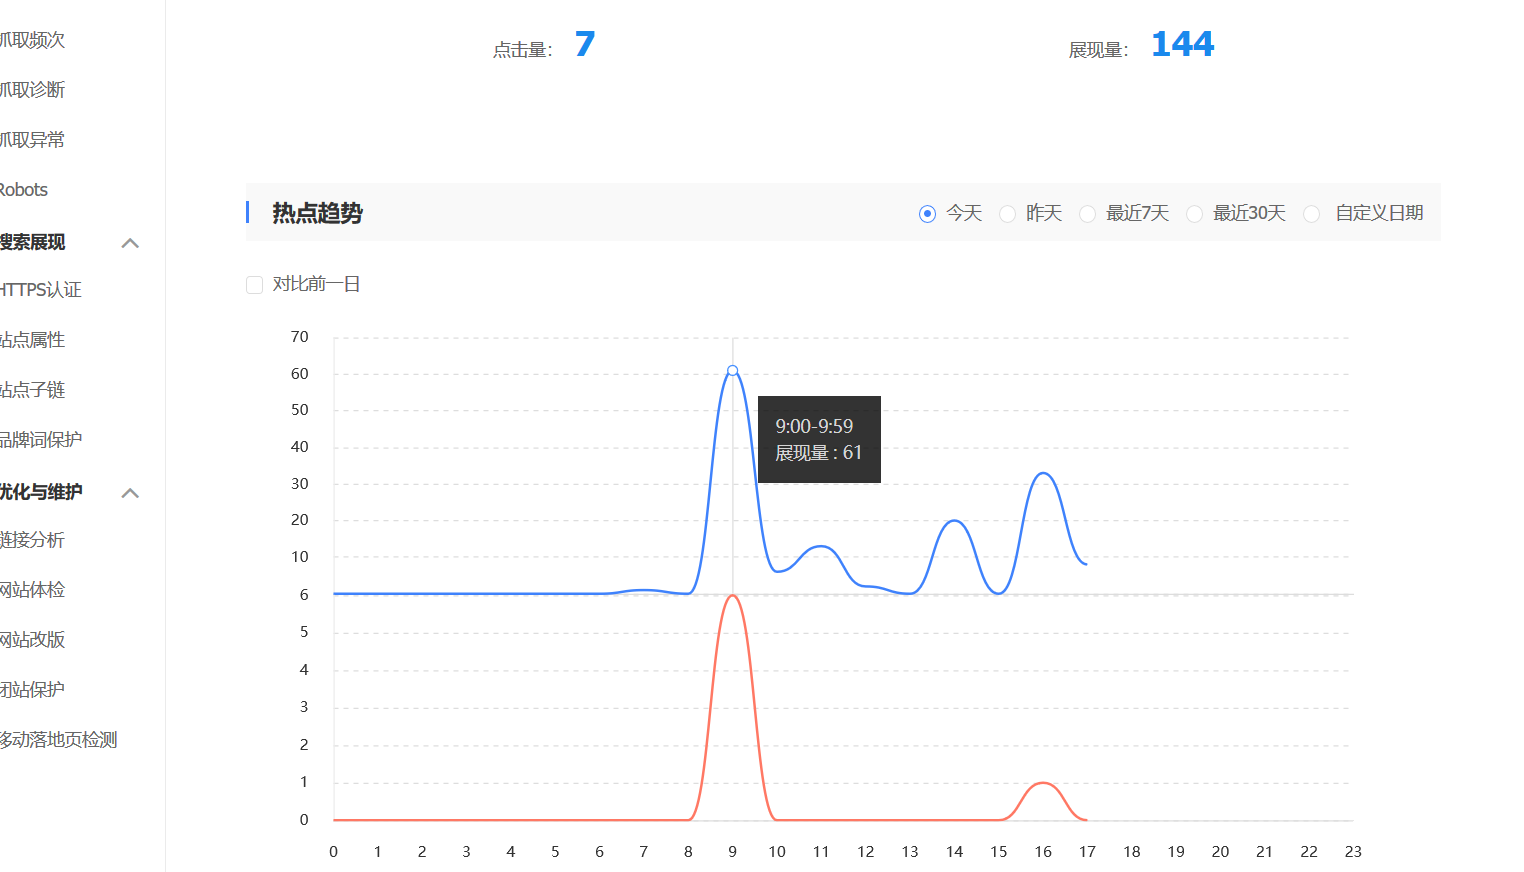This screenshot has height=872, width=1524.
Task: Click the 点击量 label text
Action: tap(522, 50)
